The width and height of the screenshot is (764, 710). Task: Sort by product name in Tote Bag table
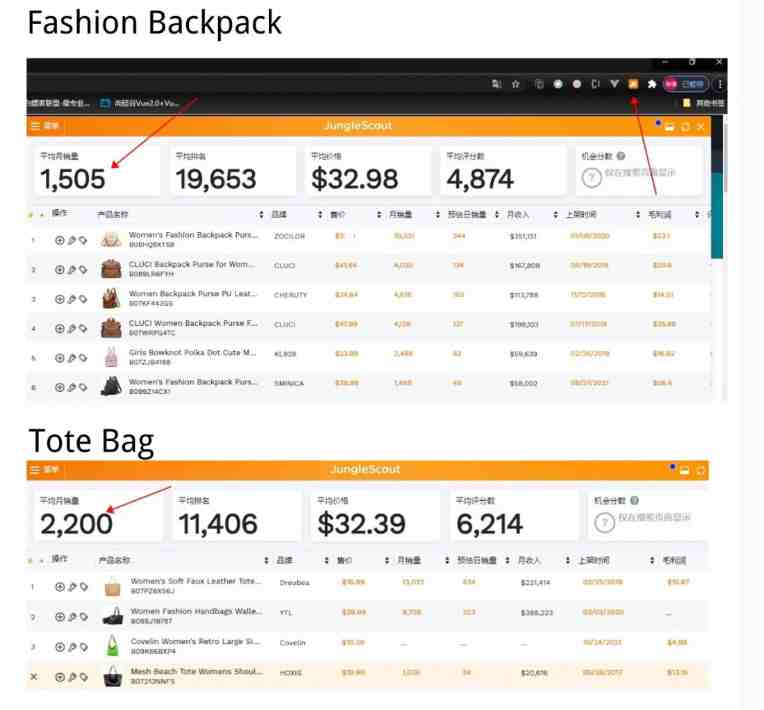266,560
